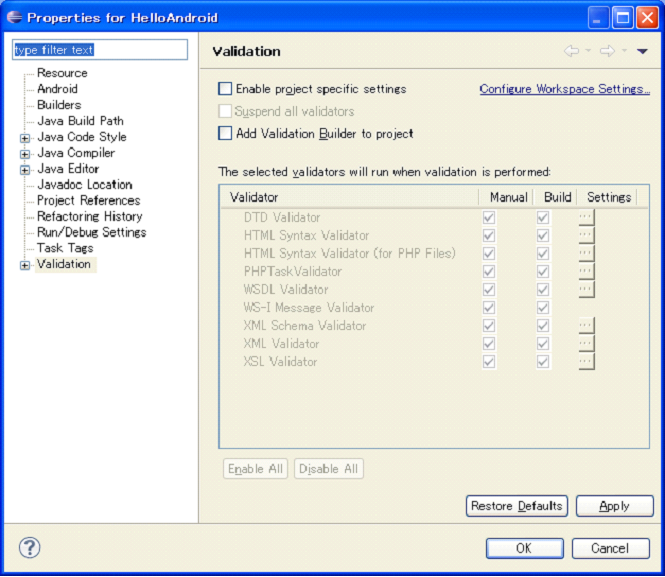Open DTD Validator settings ellipsis button
This screenshot has height=577, width=665.
[586, 217]
